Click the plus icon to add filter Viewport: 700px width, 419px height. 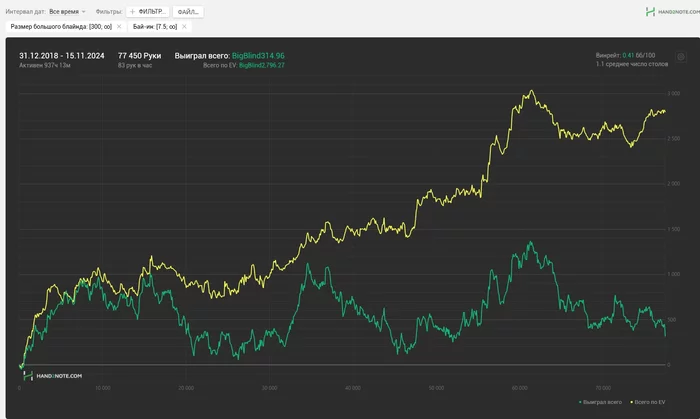[133, 11]
